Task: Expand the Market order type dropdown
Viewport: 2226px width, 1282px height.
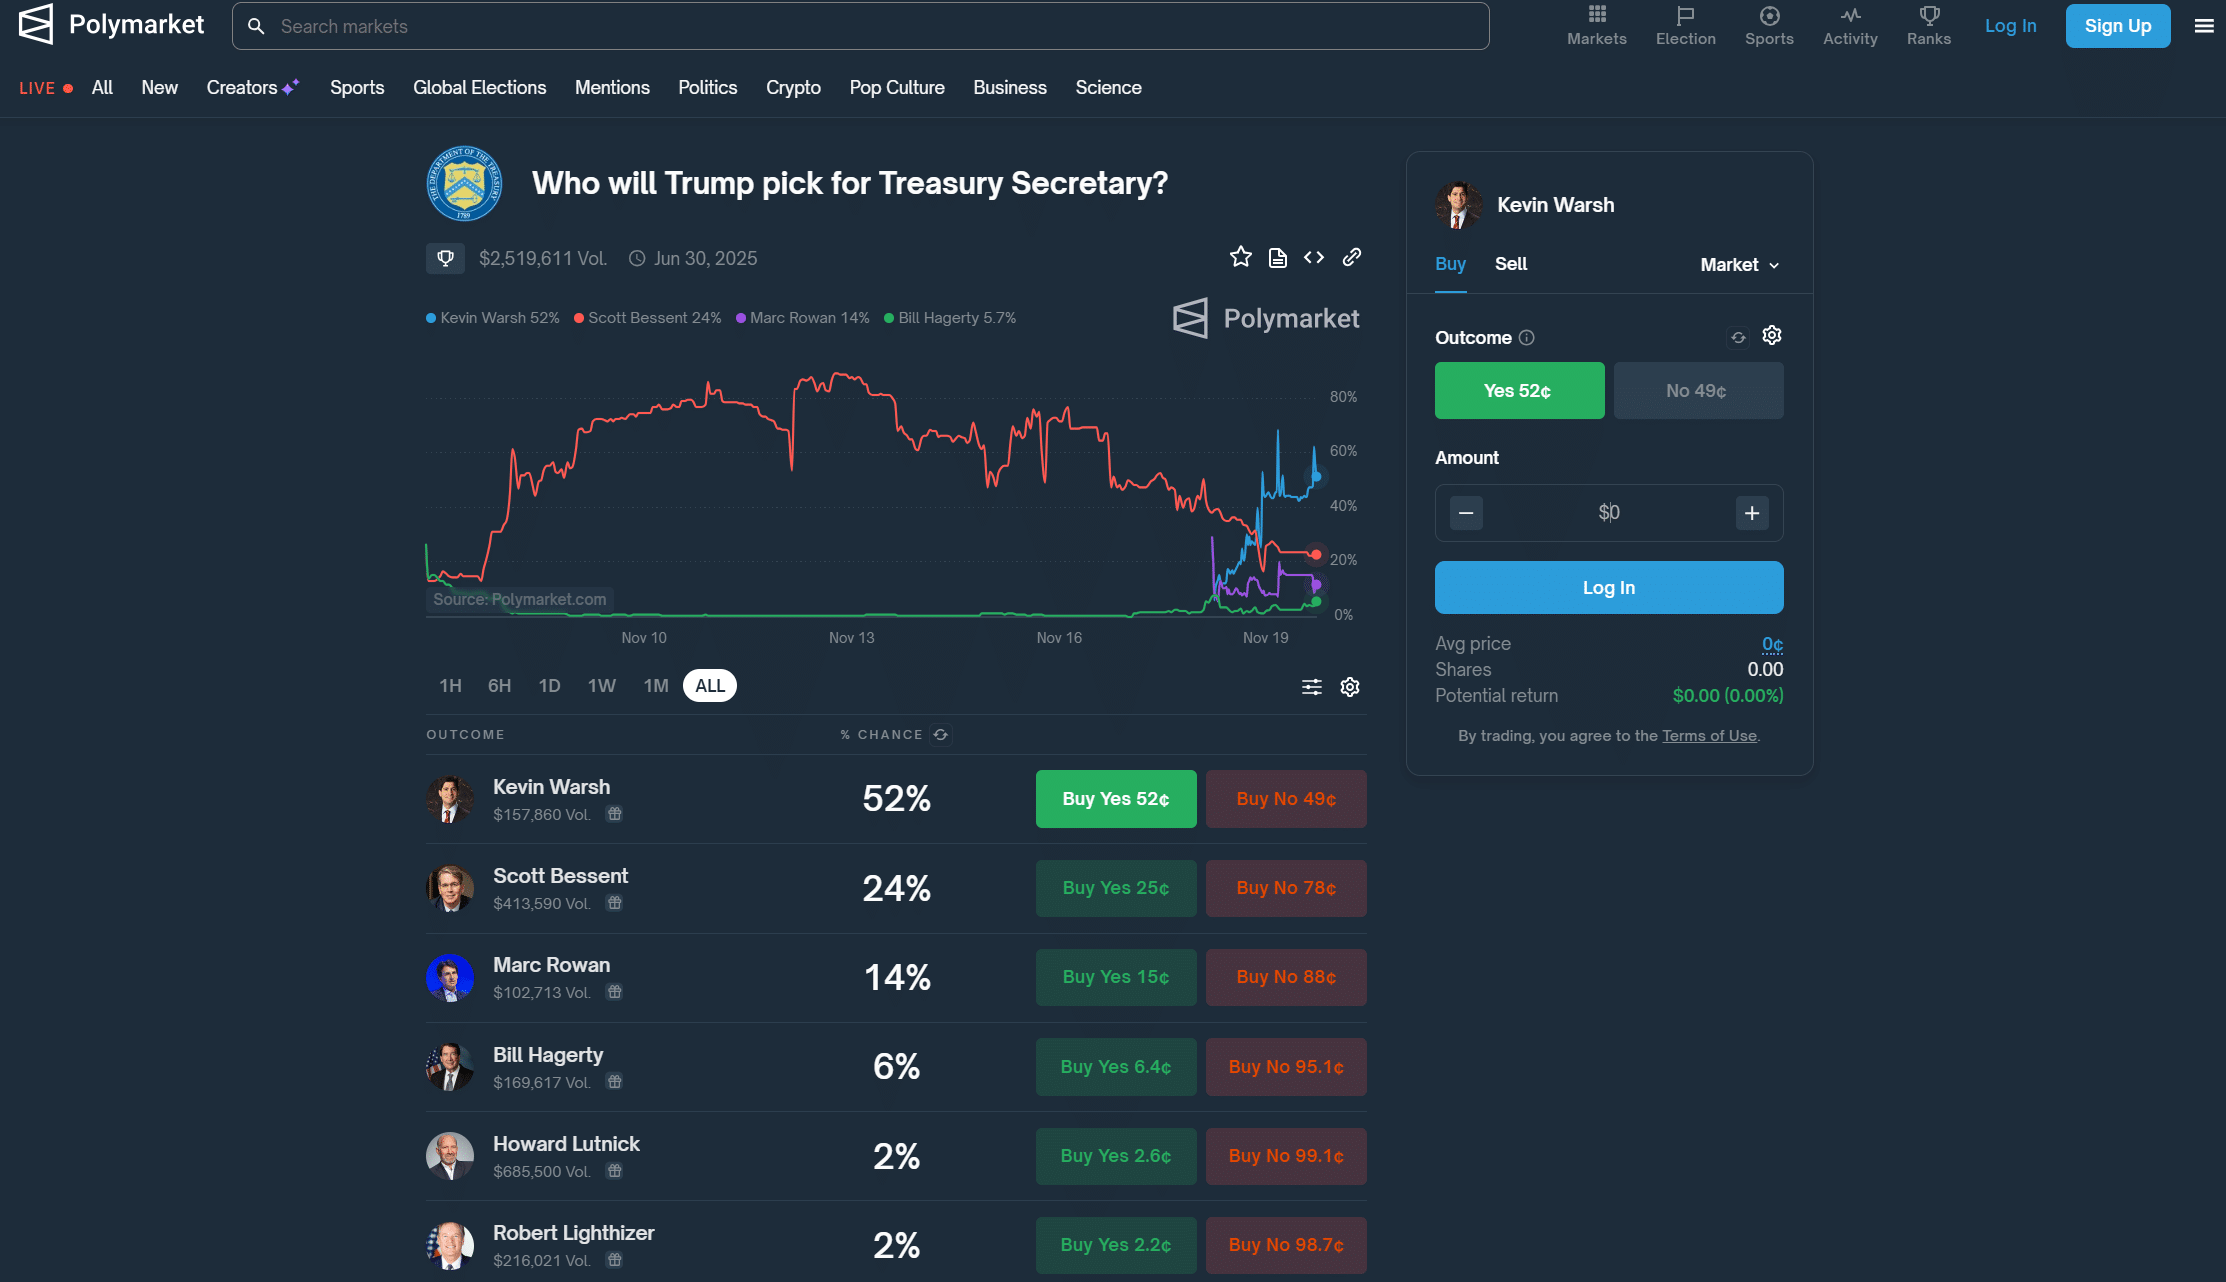Action: [x=1740, y=264]
